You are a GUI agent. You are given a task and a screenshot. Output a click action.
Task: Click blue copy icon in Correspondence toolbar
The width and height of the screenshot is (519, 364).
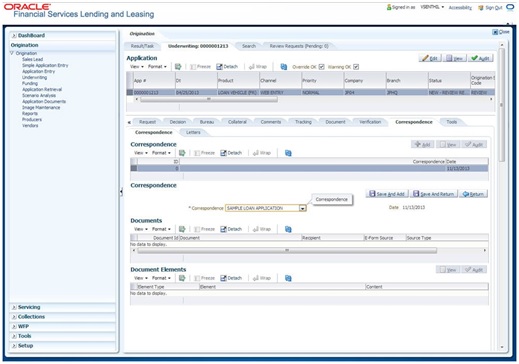coord(288,153)
